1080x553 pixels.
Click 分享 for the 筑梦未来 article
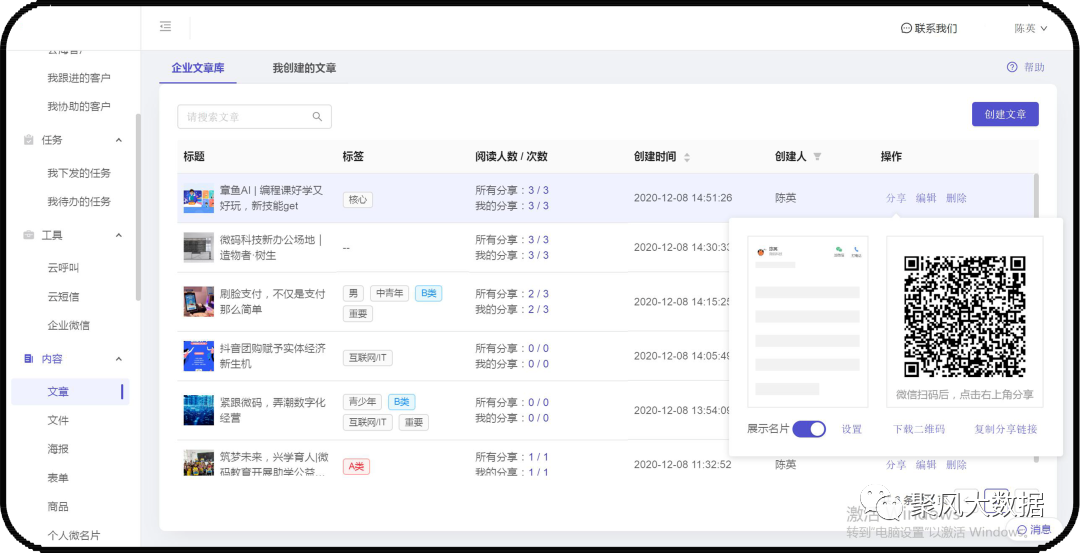point(896,465)
